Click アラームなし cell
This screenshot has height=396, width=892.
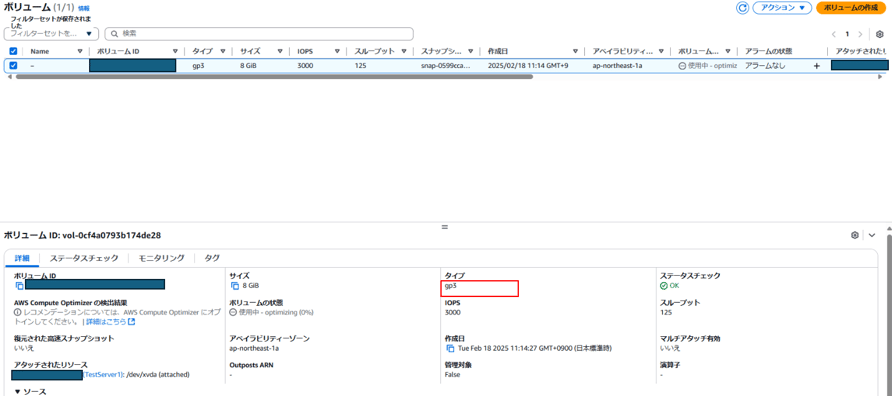tap(765, 66)
